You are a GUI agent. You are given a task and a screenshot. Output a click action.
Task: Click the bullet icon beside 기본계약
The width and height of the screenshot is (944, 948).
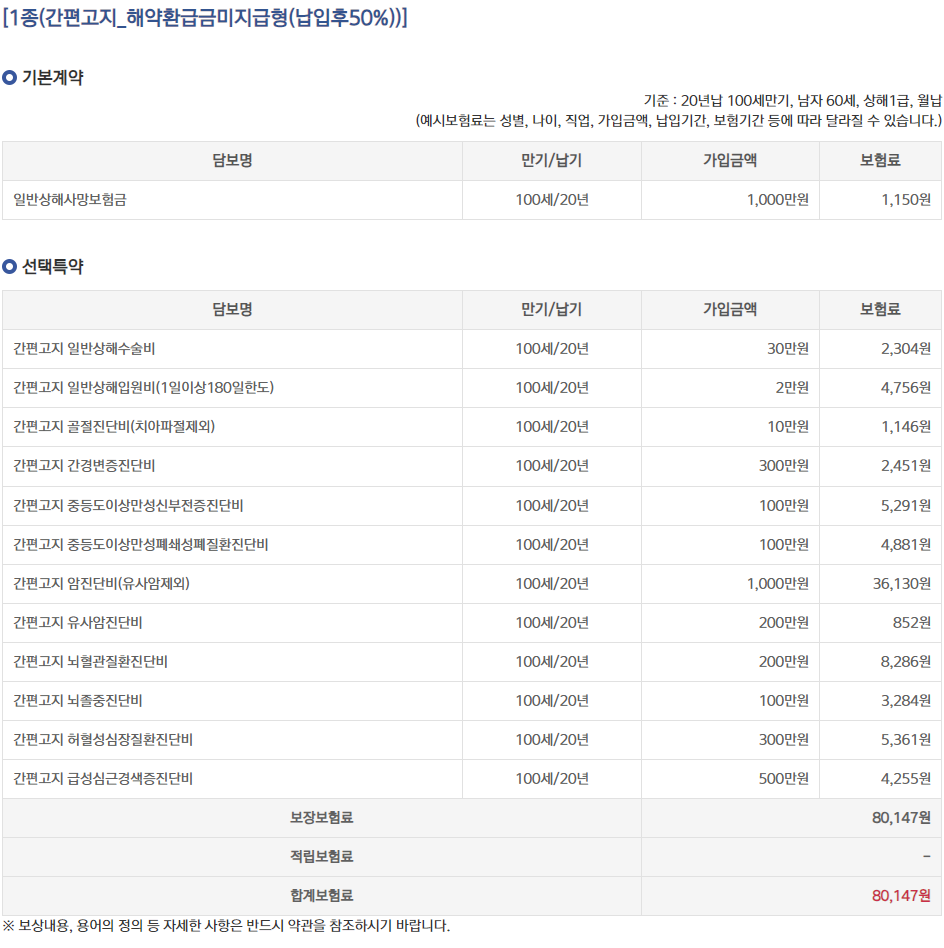click(x=9, y=77)
